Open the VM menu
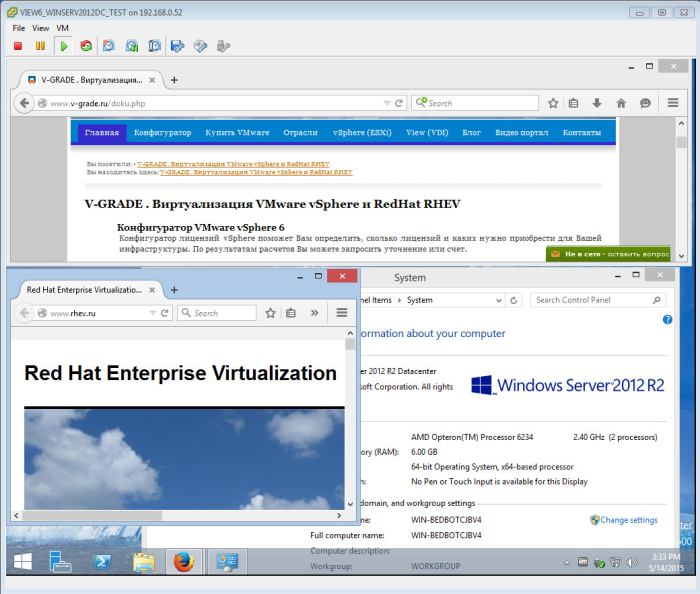The height and width of the screenshot is (594, 700). tap(62, 28)
